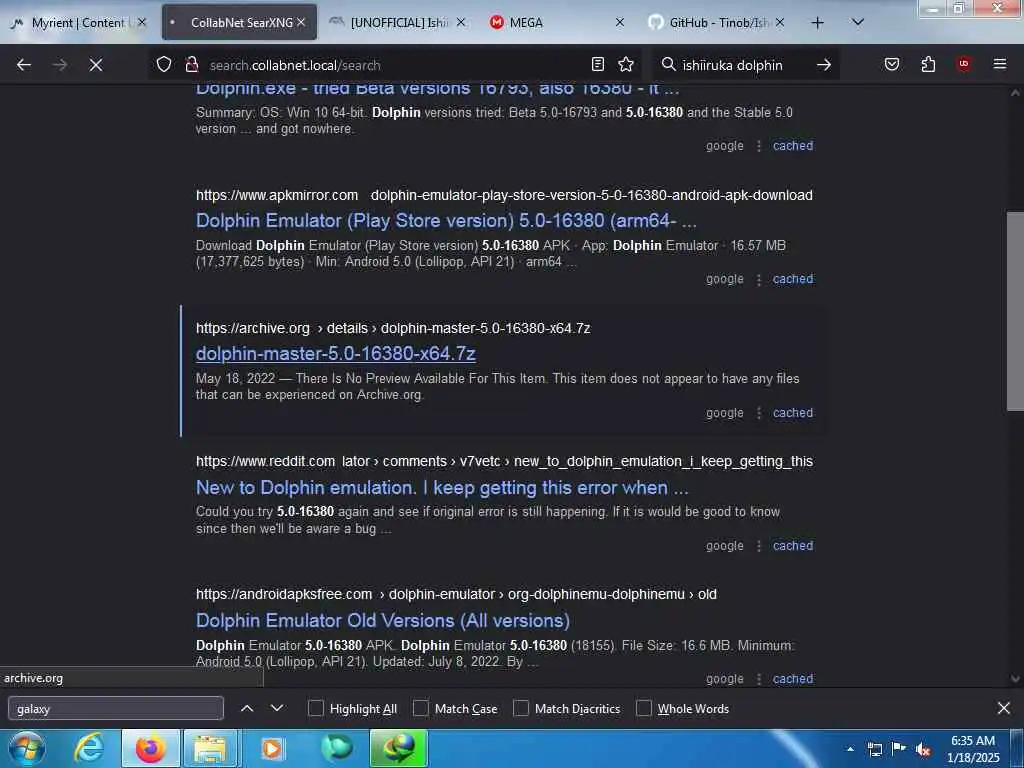The height and width of the screenshot is (768, 1024).
Task: Open Dolphin Emulator Play Store version result
Action: (446, 221)
